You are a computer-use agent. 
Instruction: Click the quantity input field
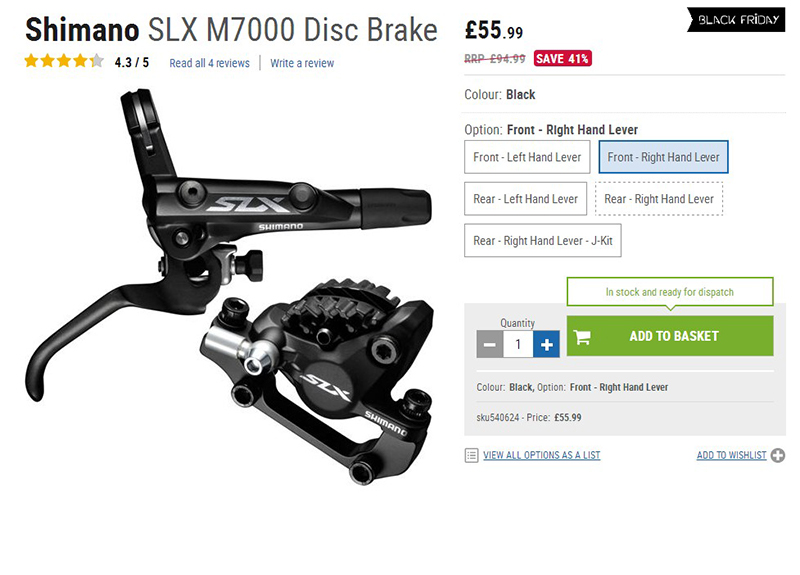point(518,344)
